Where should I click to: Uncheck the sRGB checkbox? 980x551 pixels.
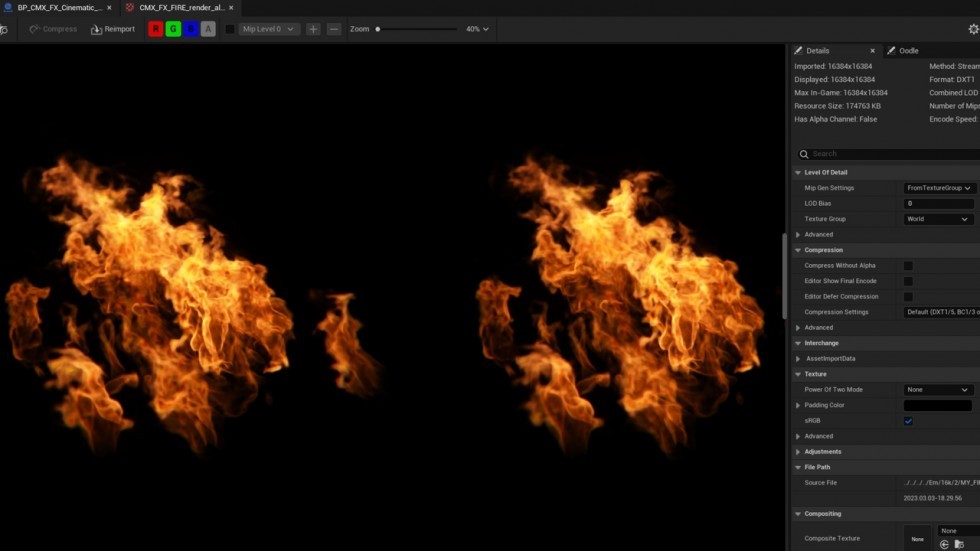(908, 421)
